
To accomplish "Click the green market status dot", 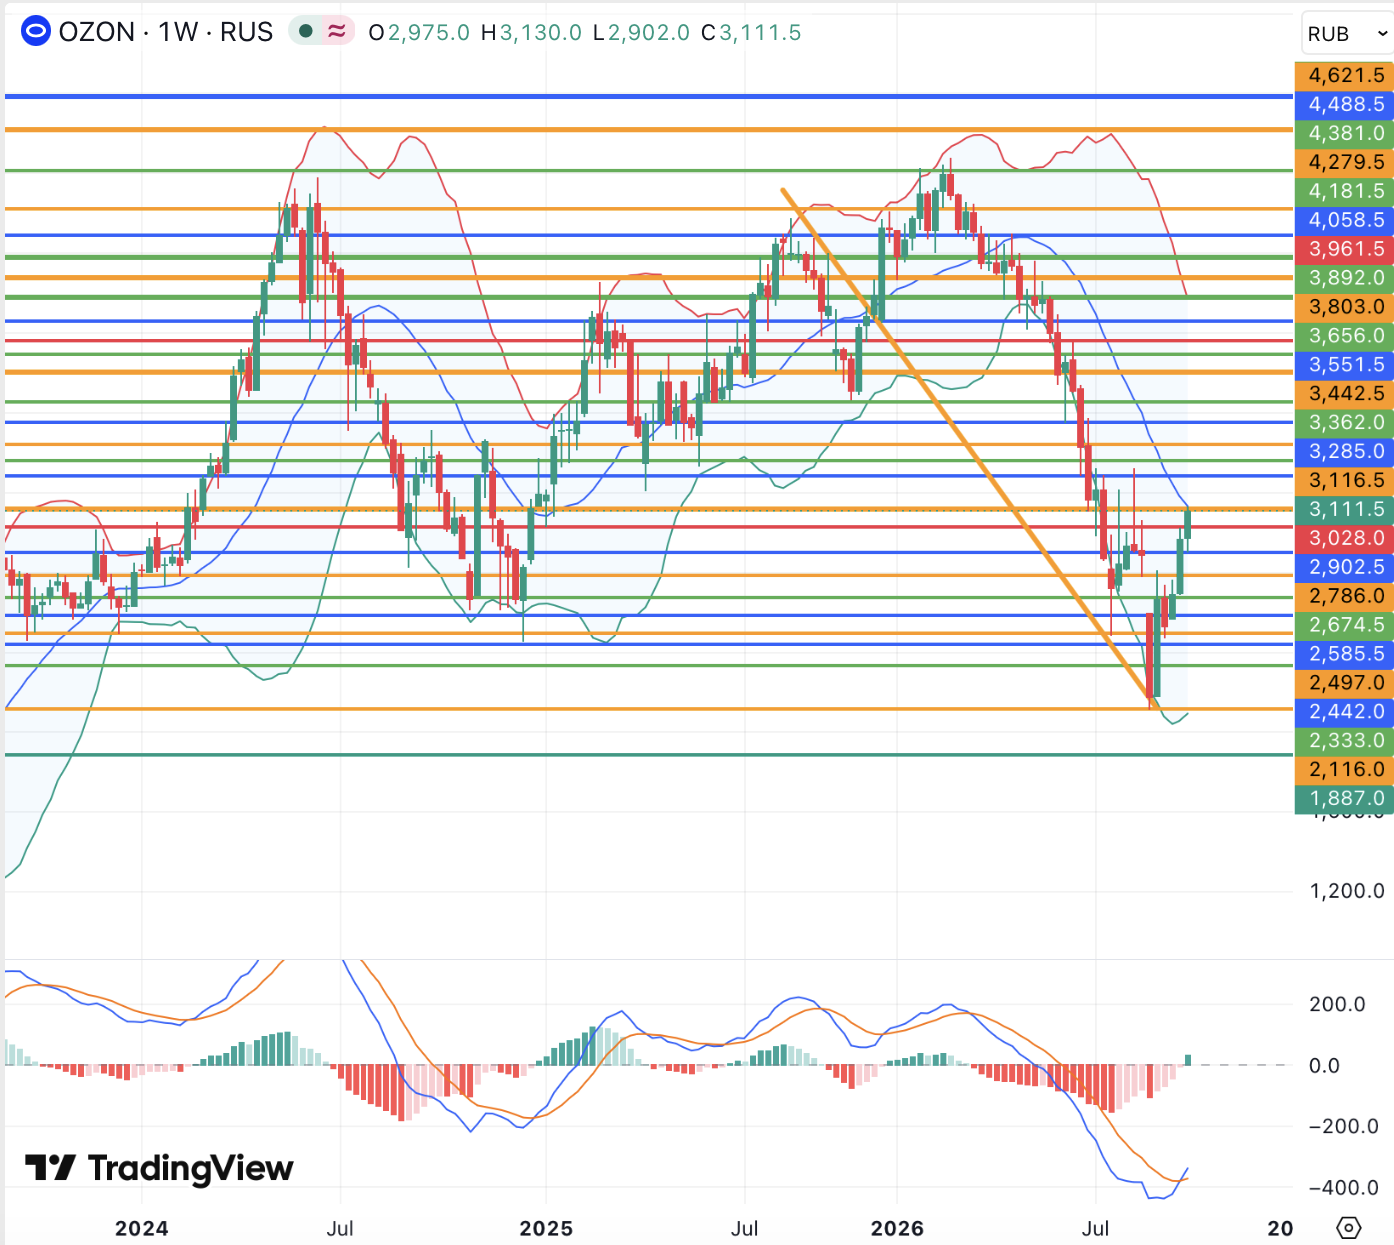I will pyautogui.click(x=306, y=32).
